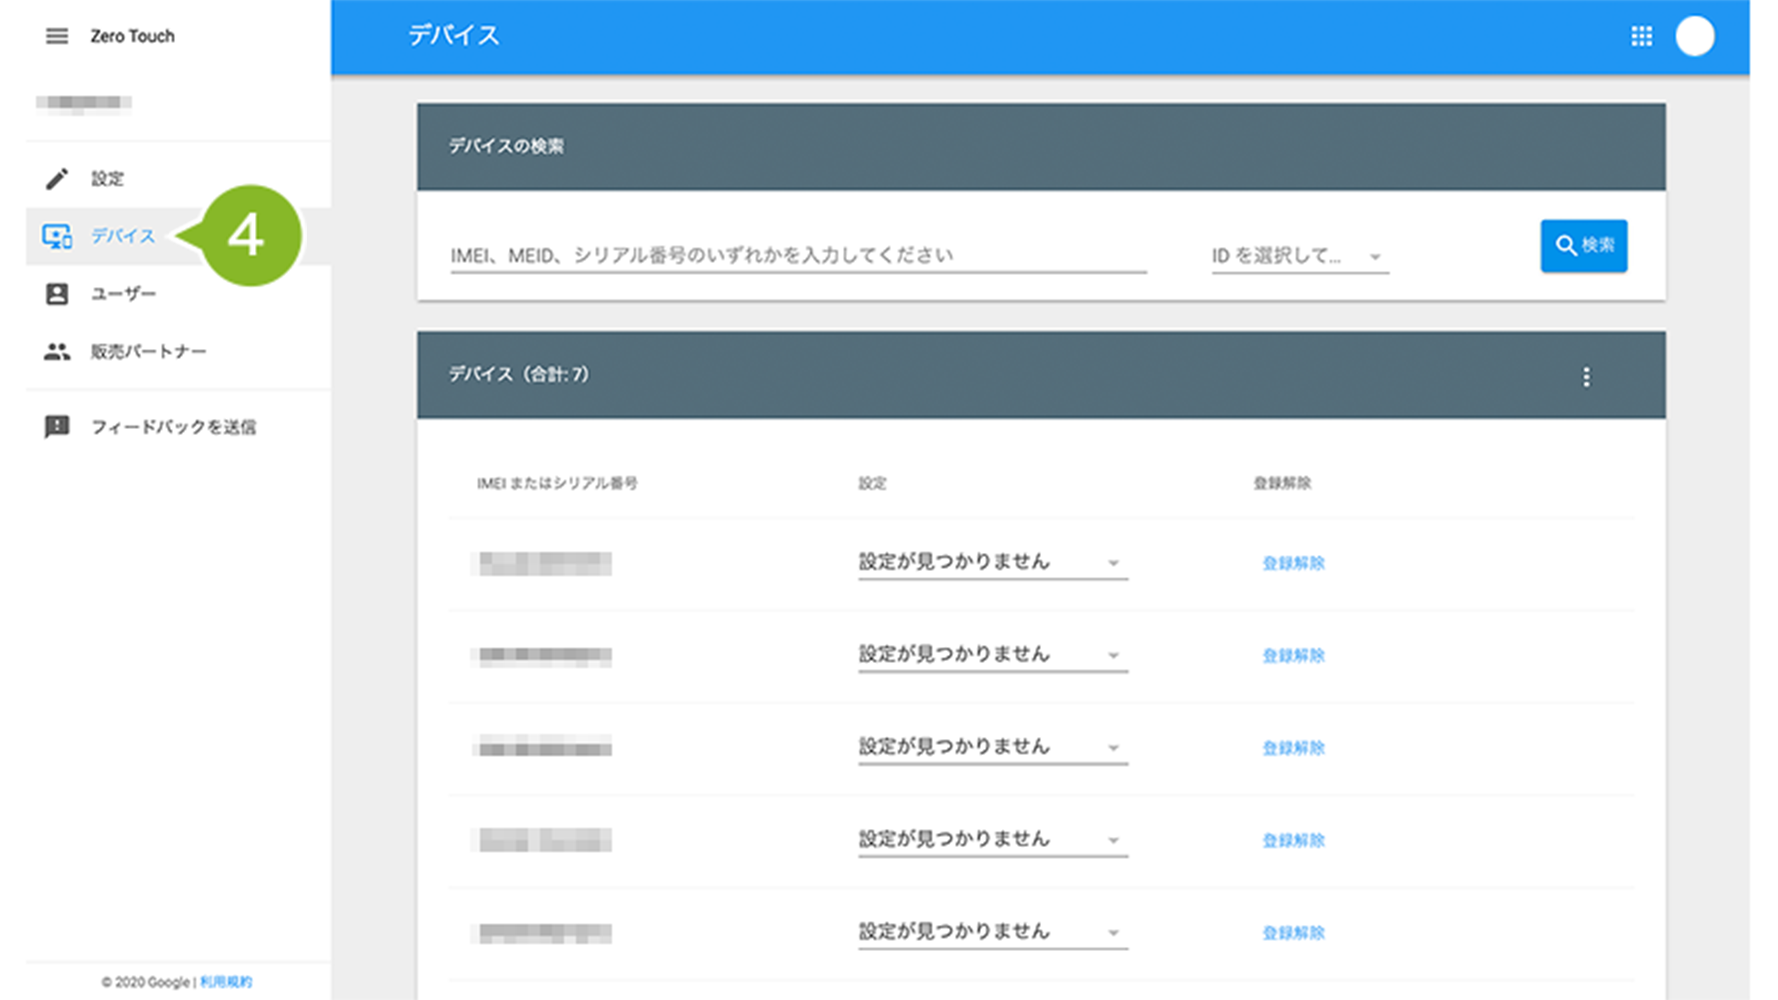Click the ユーザー person badge icon
Screen dimensions: 1778x1000
tap(57, 294)
